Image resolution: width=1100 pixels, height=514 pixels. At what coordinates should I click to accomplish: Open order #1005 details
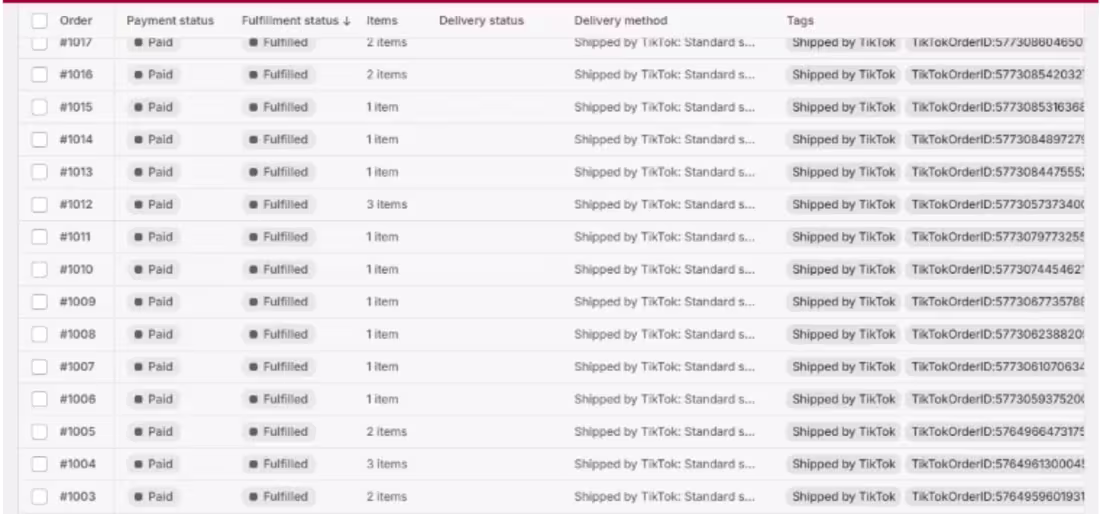tap(77, 431)
